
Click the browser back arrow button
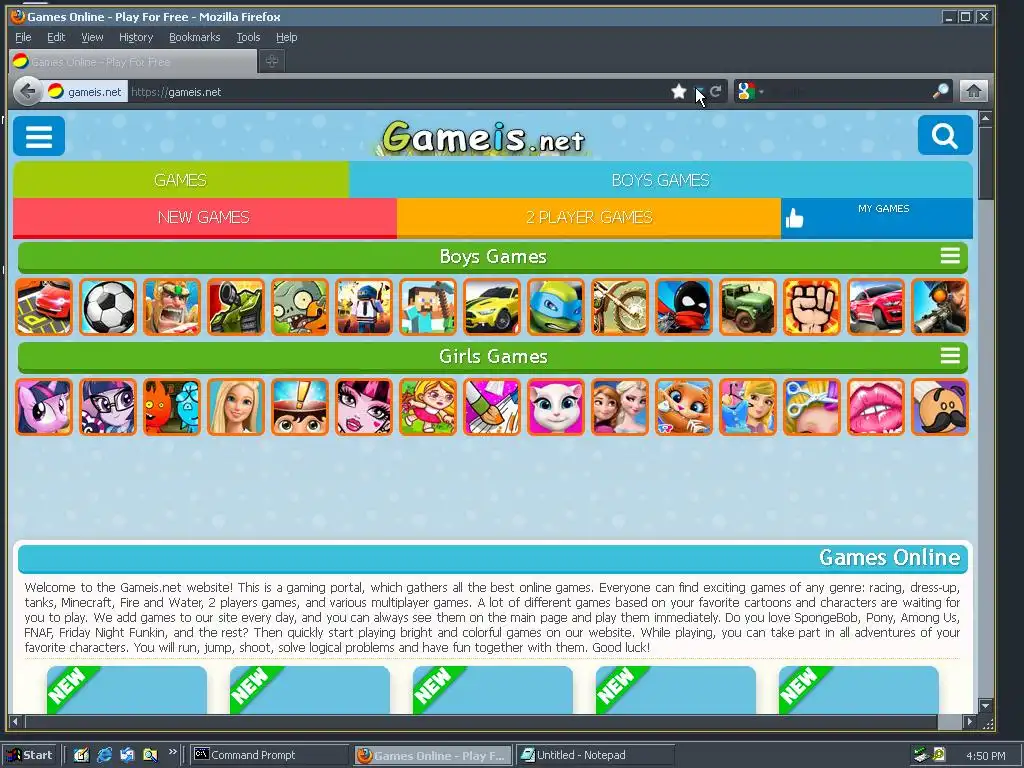point(27,91)
